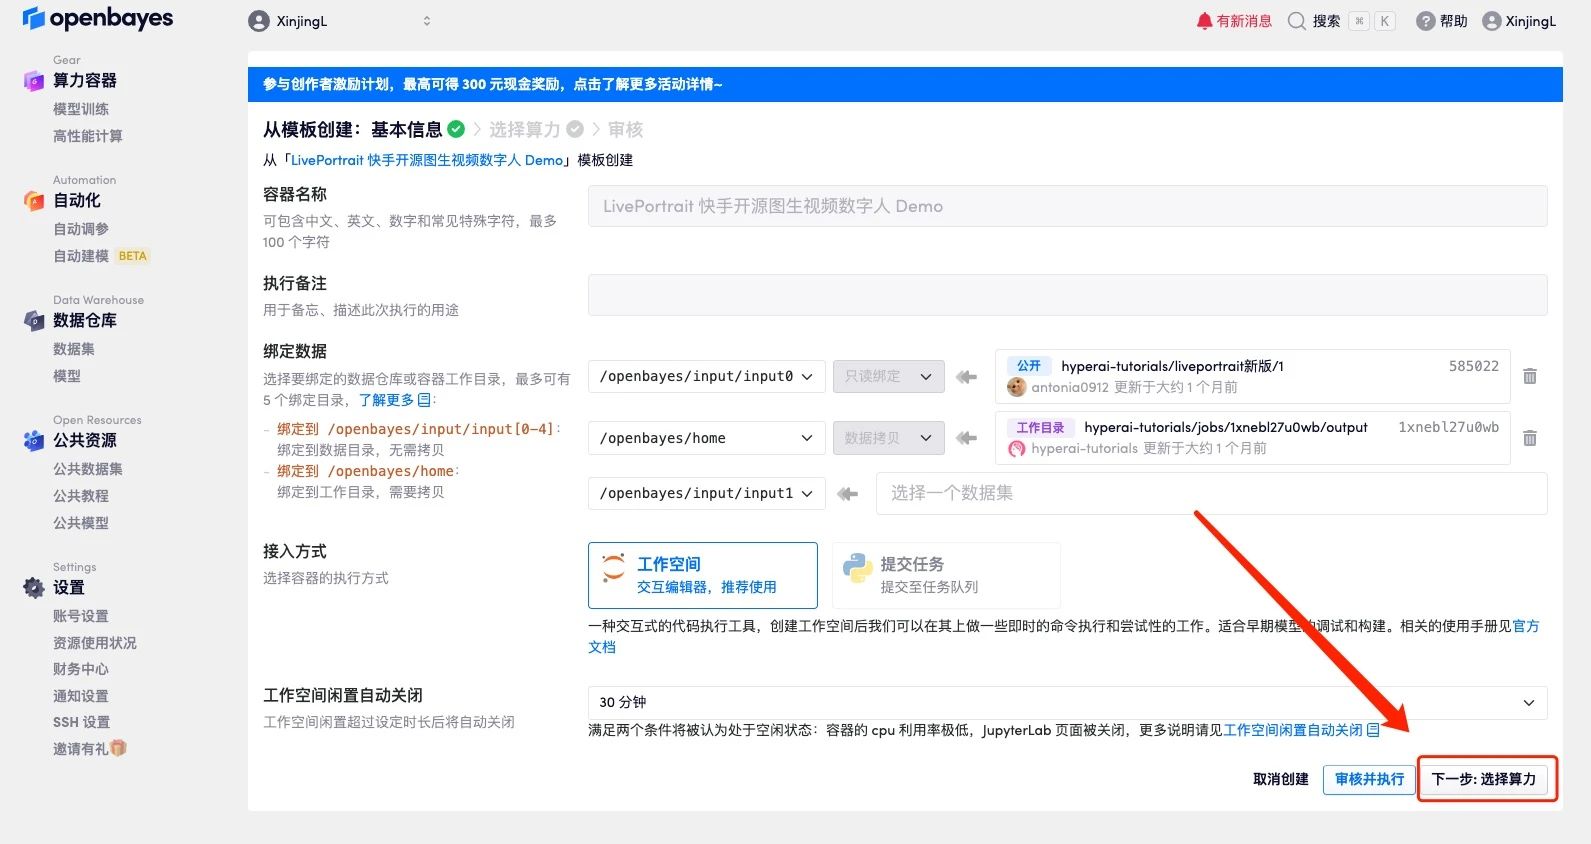Open 模型训练 in sidebar
The width and height of the screenshot is (1591, 844).
click(x=81, y=109)
